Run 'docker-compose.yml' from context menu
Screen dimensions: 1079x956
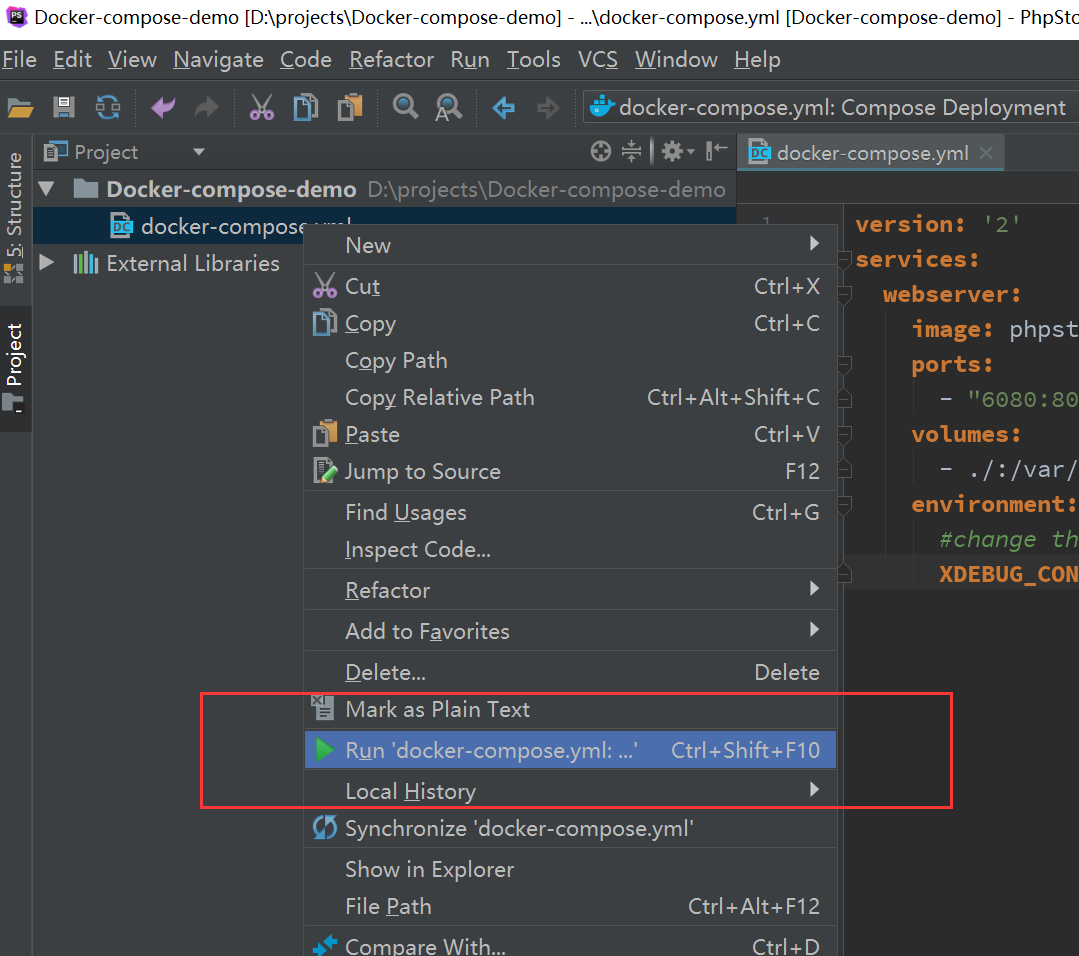tap(490, 750)
